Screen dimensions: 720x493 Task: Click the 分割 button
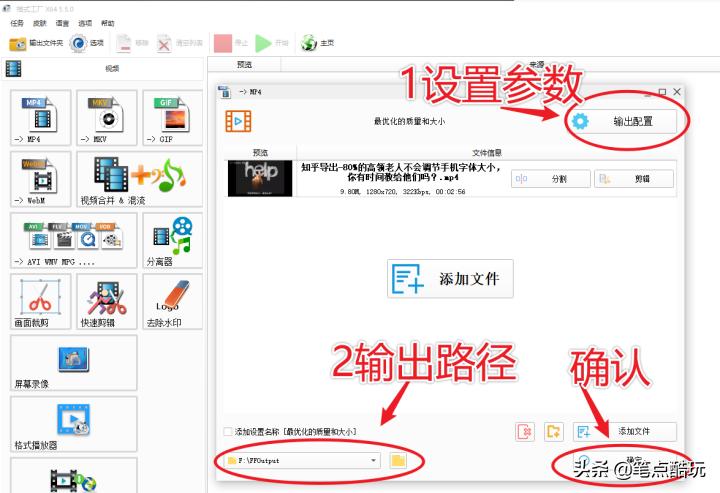(x=551, y=179)
